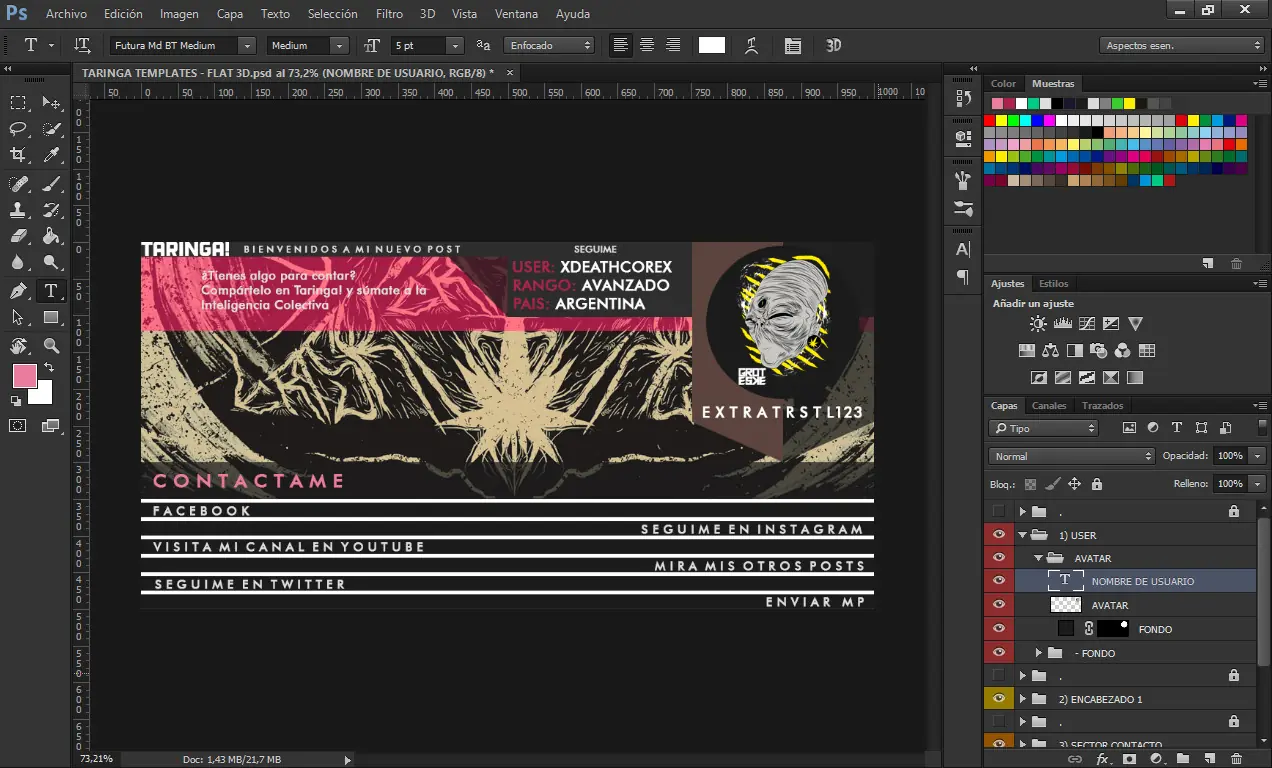Select the Horizontal Type tool in toolbox
1272x768 pixels.
pos(51,291)
